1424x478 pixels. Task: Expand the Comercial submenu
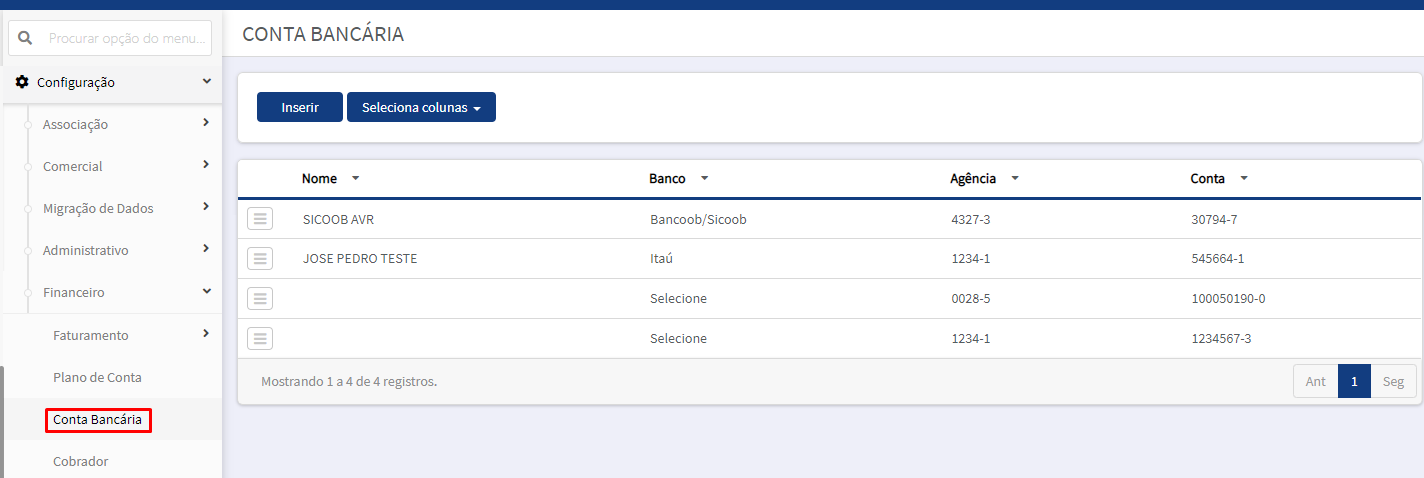[205, 165]
